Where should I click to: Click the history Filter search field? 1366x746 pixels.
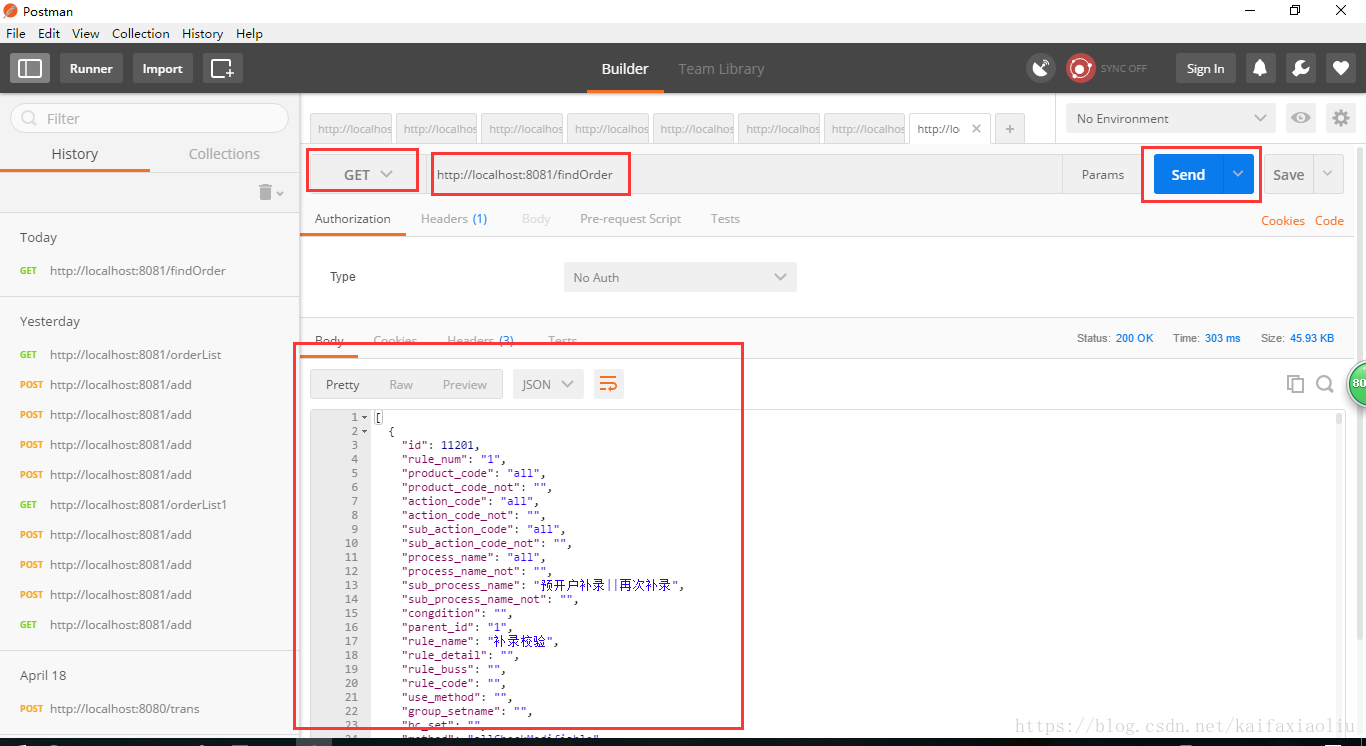pos(149,118)
